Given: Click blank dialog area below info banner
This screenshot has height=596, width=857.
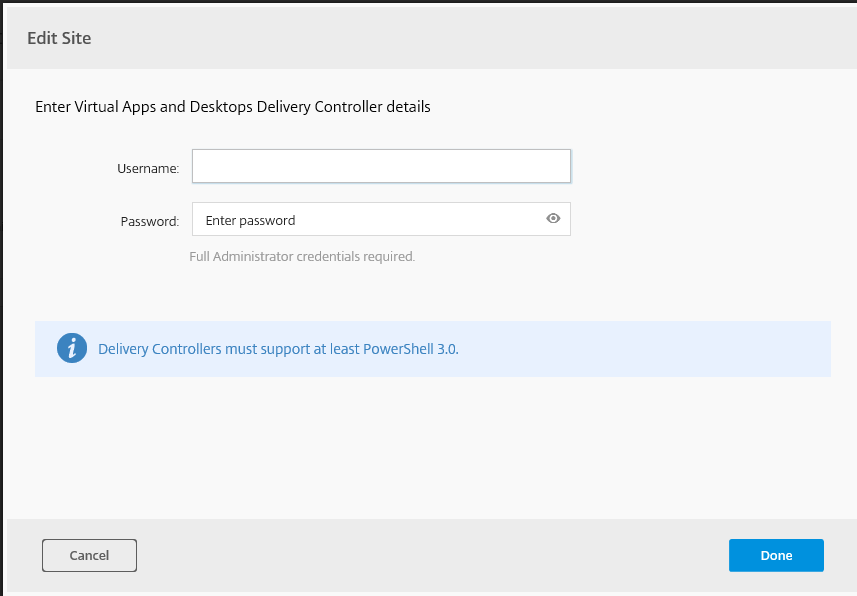Looking at the screenshot, I should point(430,445).
